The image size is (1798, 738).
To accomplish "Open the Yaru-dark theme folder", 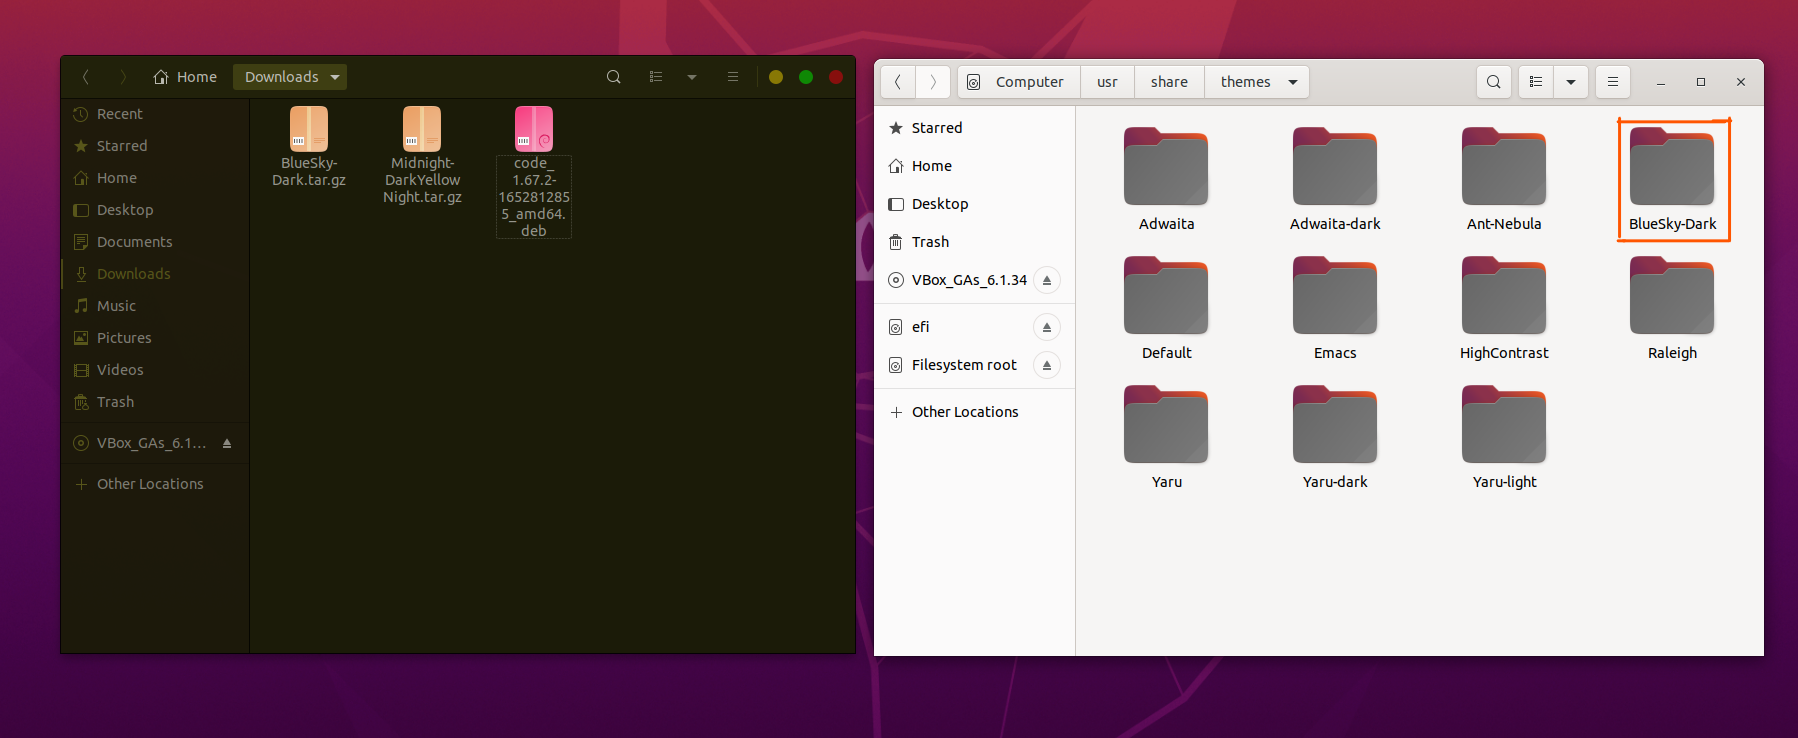I will (x=1335, y=437).
